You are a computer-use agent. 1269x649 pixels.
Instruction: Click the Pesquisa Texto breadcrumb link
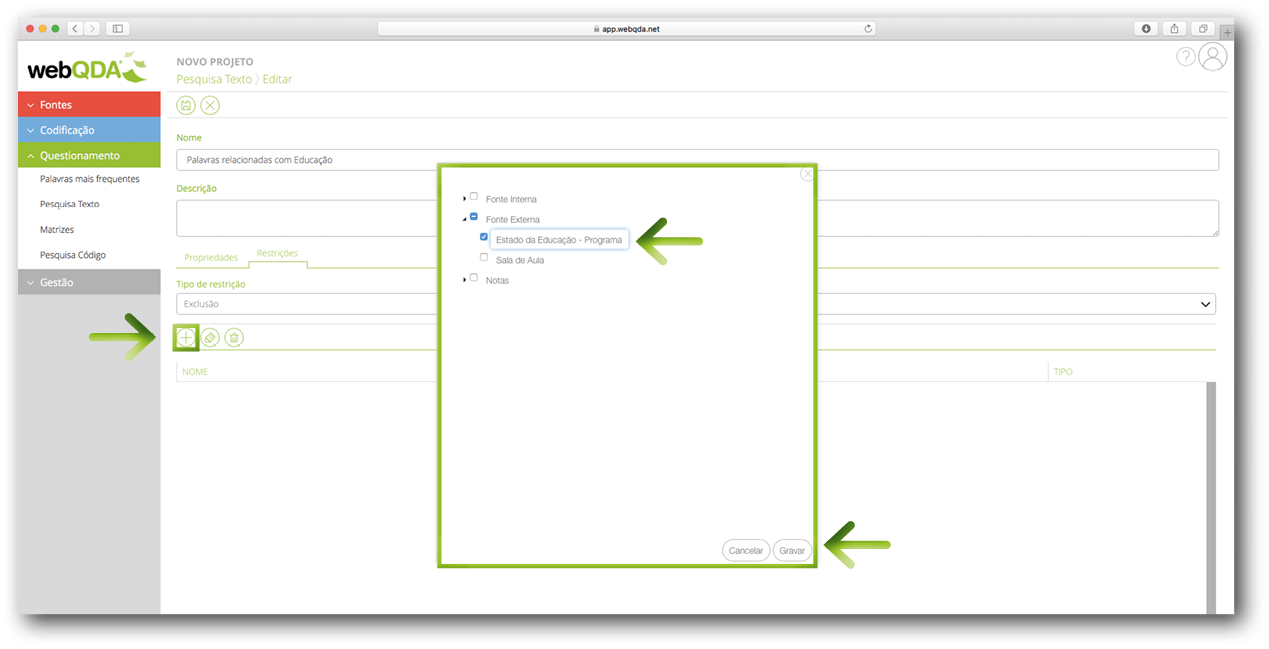point(214,79)
